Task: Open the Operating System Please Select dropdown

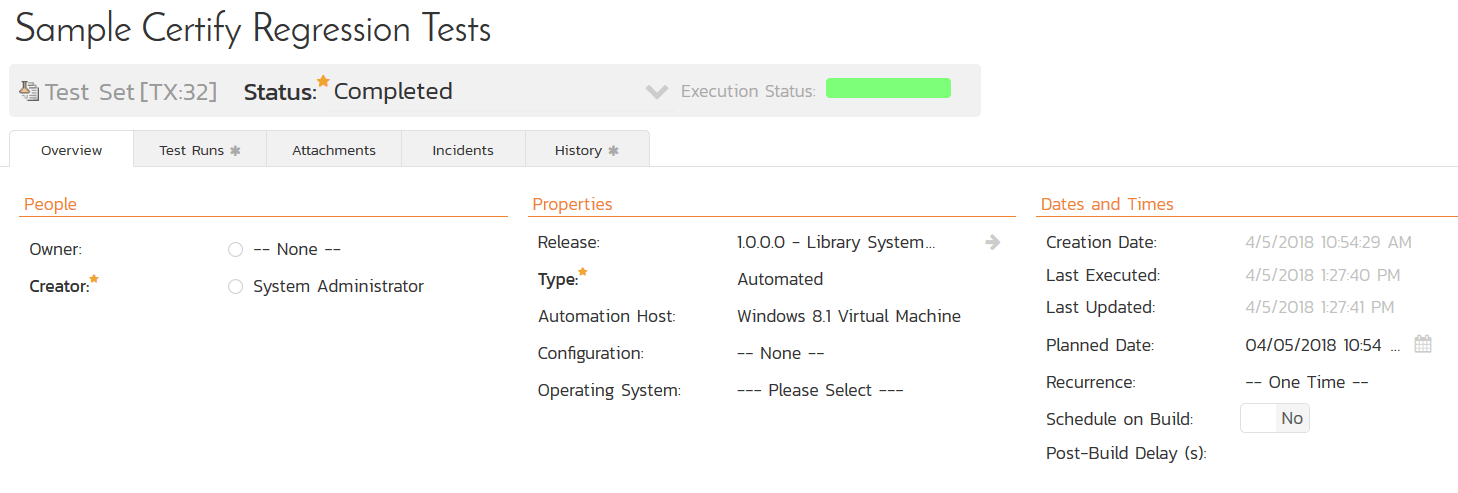Action: click(820, 390)
